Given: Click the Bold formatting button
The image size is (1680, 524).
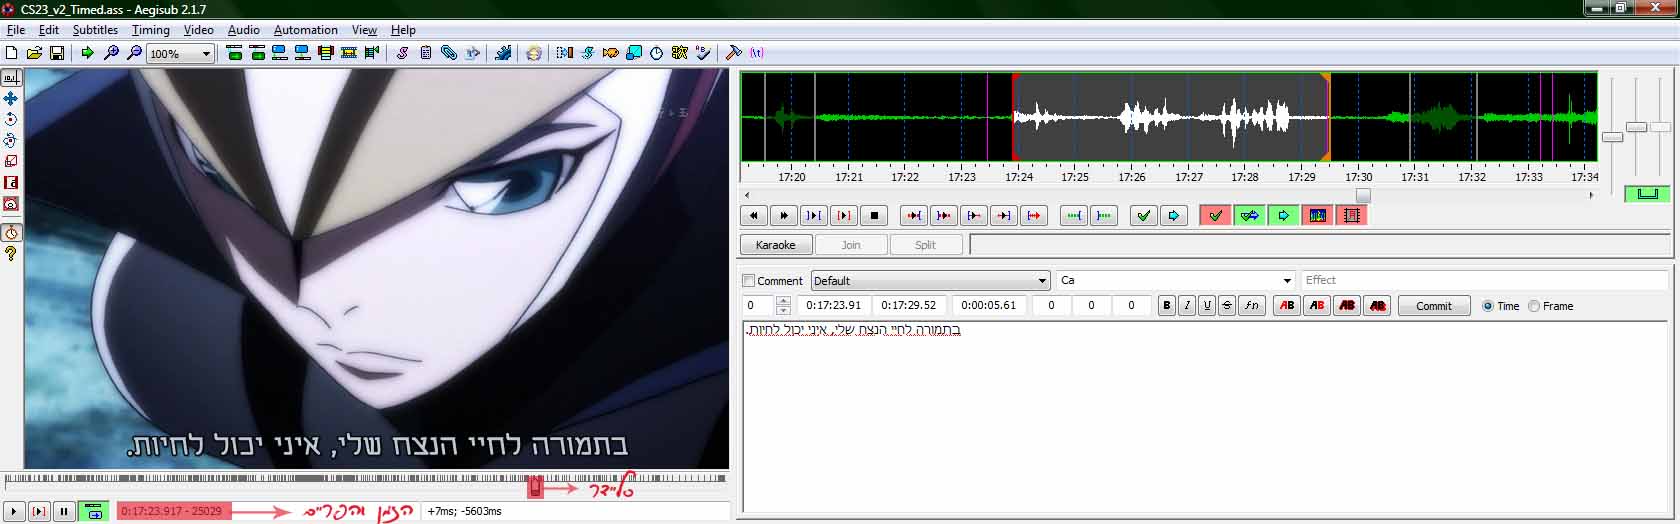Looking at the screenshot, I should (1166, 306).
